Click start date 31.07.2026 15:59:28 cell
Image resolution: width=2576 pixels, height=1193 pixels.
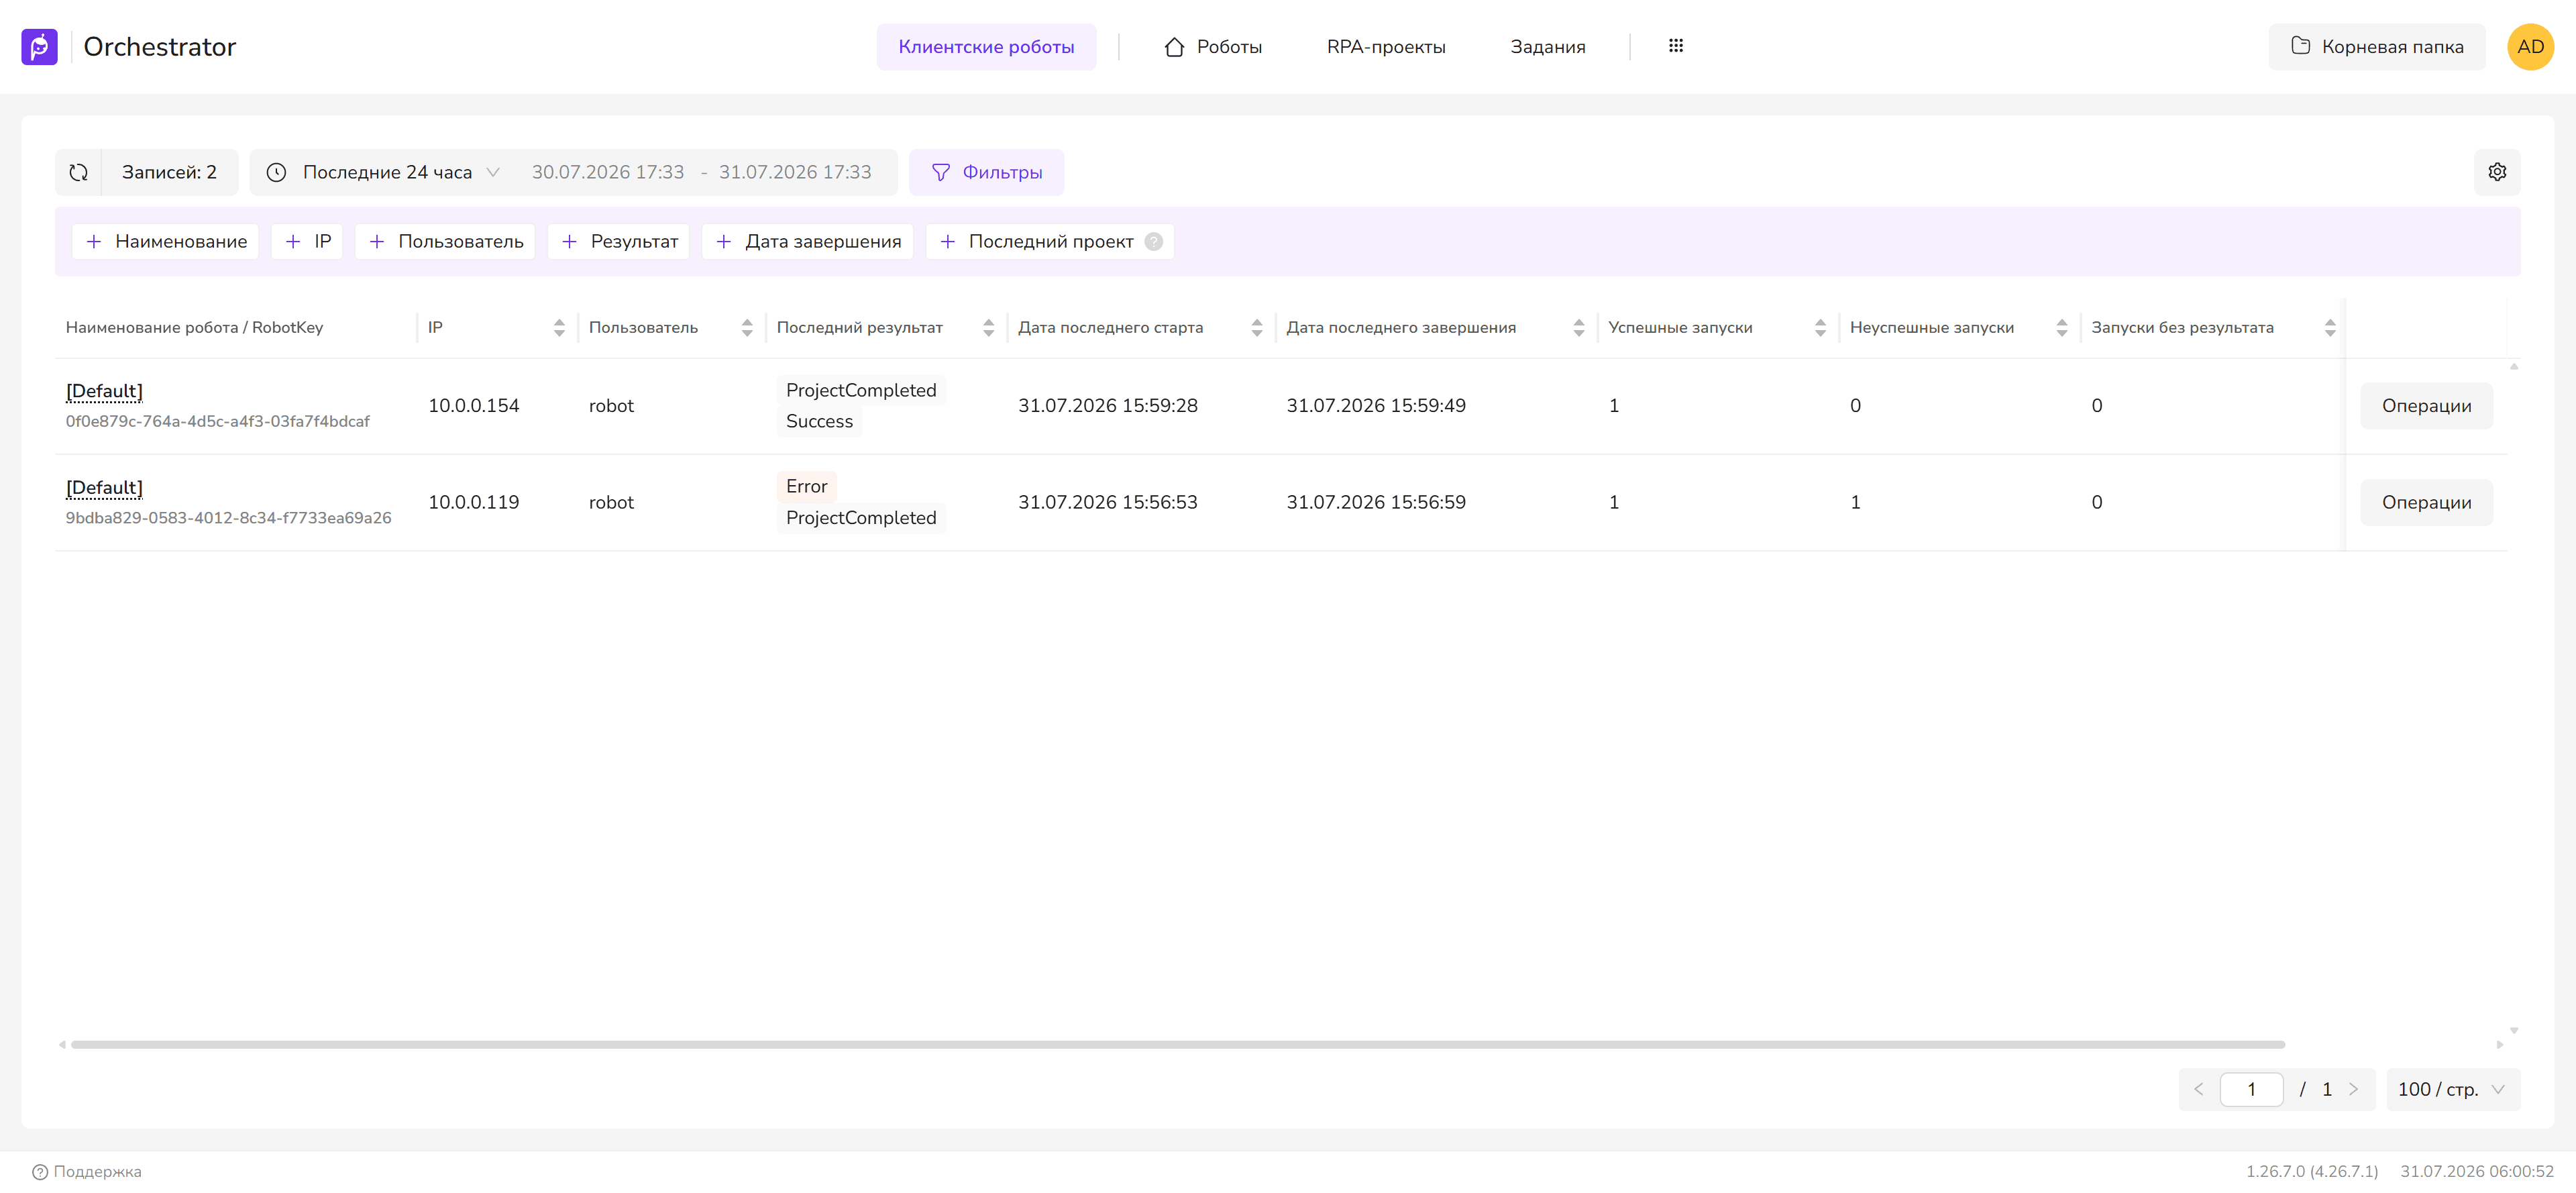[x=1108, y=406]
